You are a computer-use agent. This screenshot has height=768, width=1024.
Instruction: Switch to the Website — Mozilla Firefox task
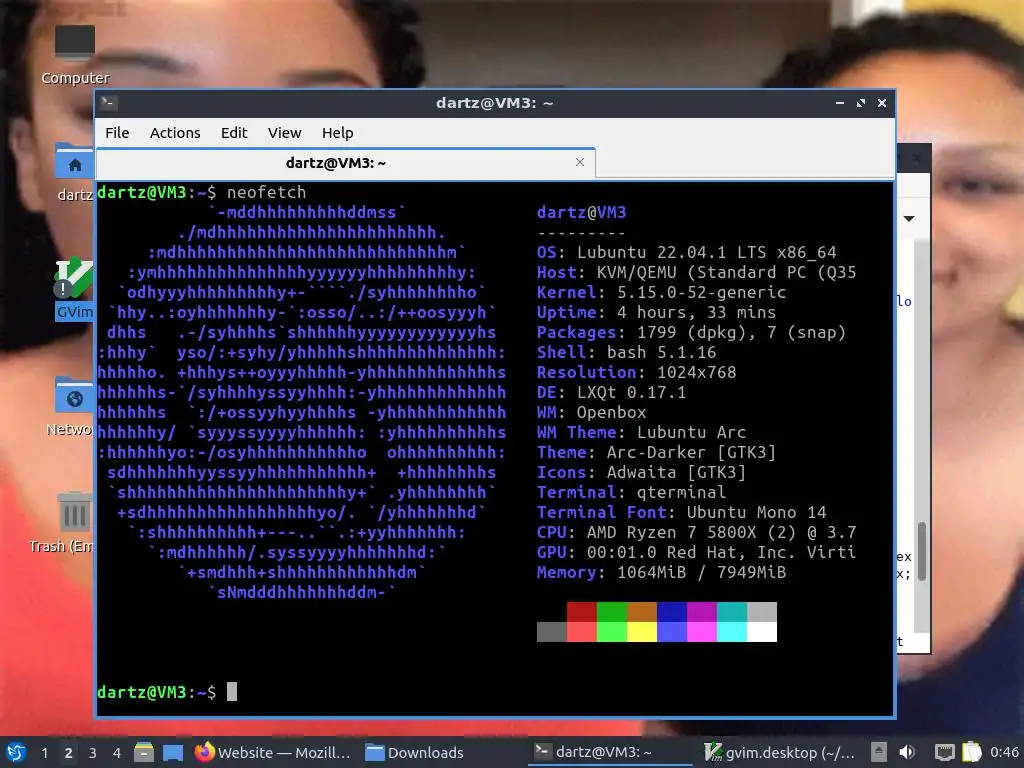pos(273,752)
